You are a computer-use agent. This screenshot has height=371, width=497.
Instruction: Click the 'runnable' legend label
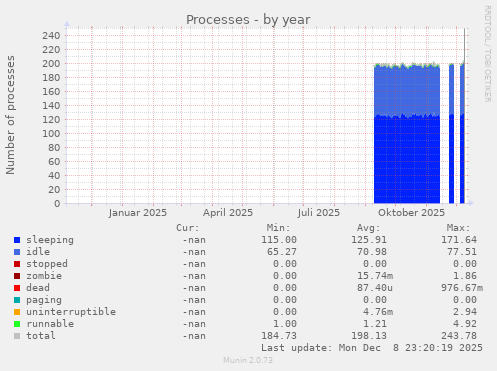[50, 324]
